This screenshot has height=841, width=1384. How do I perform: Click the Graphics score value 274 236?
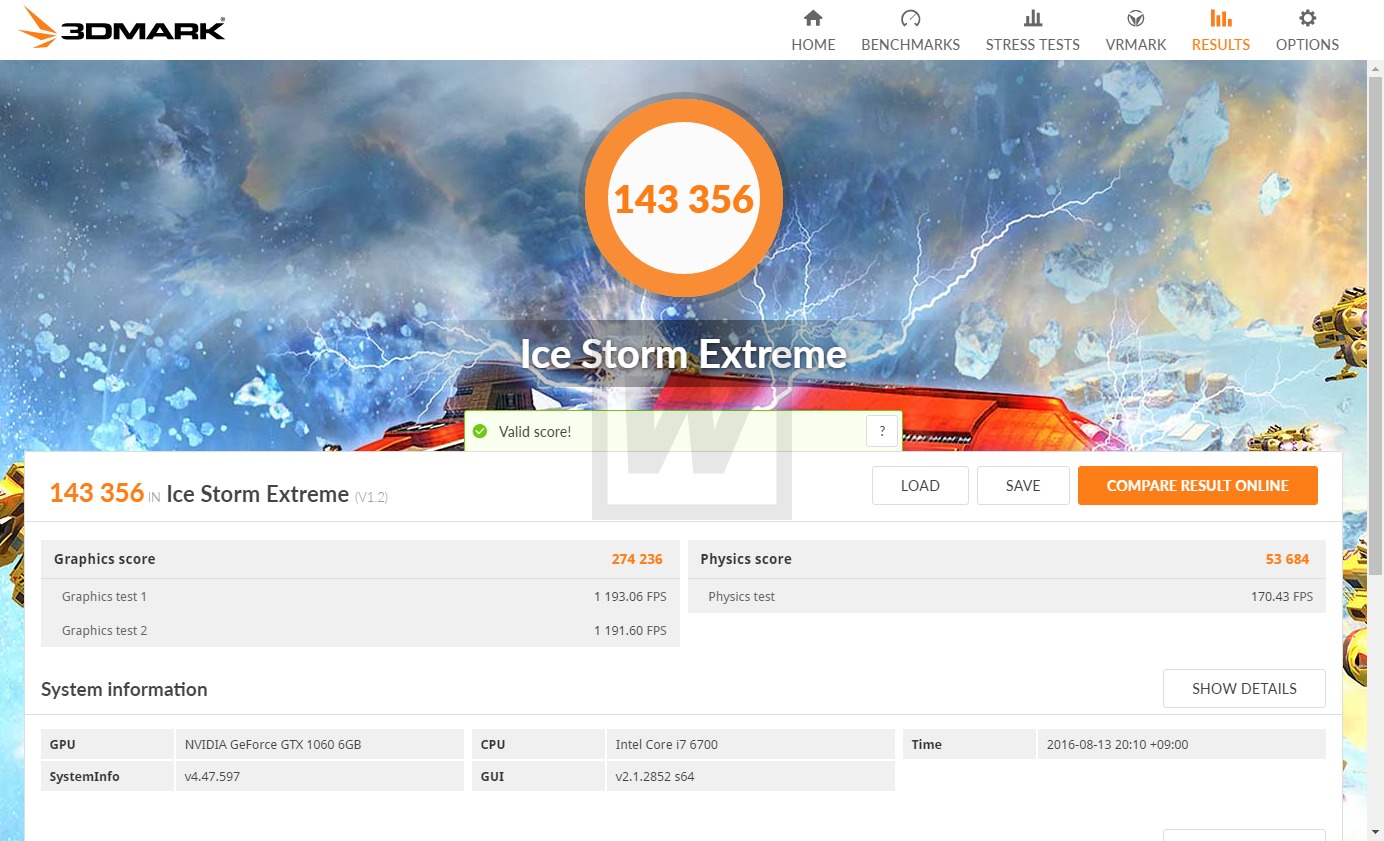637,559
